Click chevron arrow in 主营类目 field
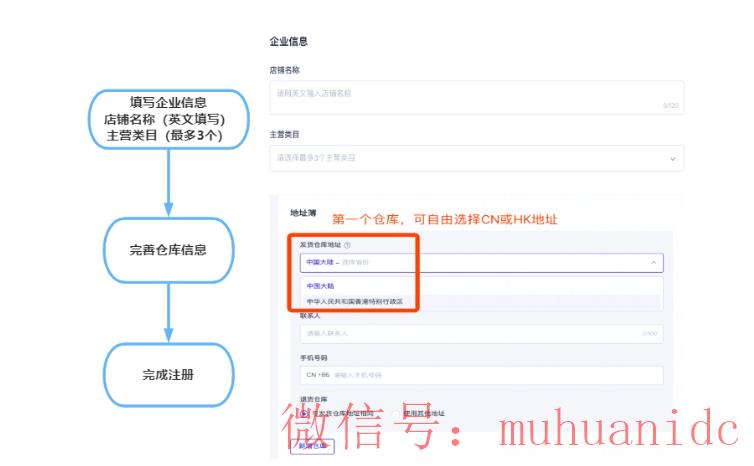Image resolution: width=754 pixels, height=466 pixels. [672, 158]
